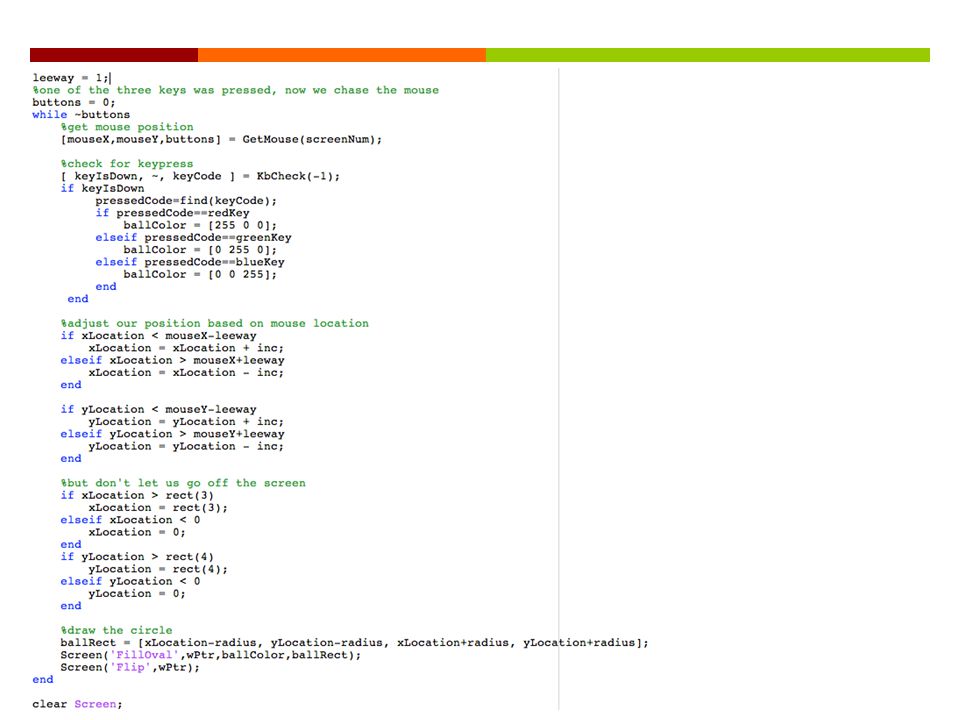
Task: Click the 'yLocation = 0;' line
Action: [137, 593]
